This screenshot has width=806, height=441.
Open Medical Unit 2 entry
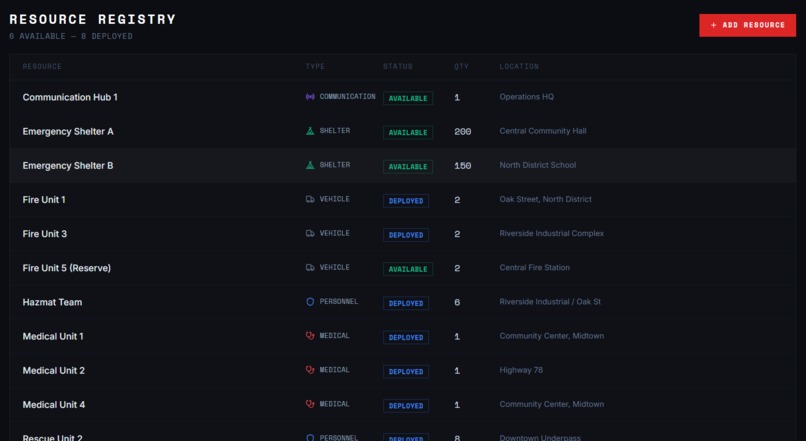point(402,371)
